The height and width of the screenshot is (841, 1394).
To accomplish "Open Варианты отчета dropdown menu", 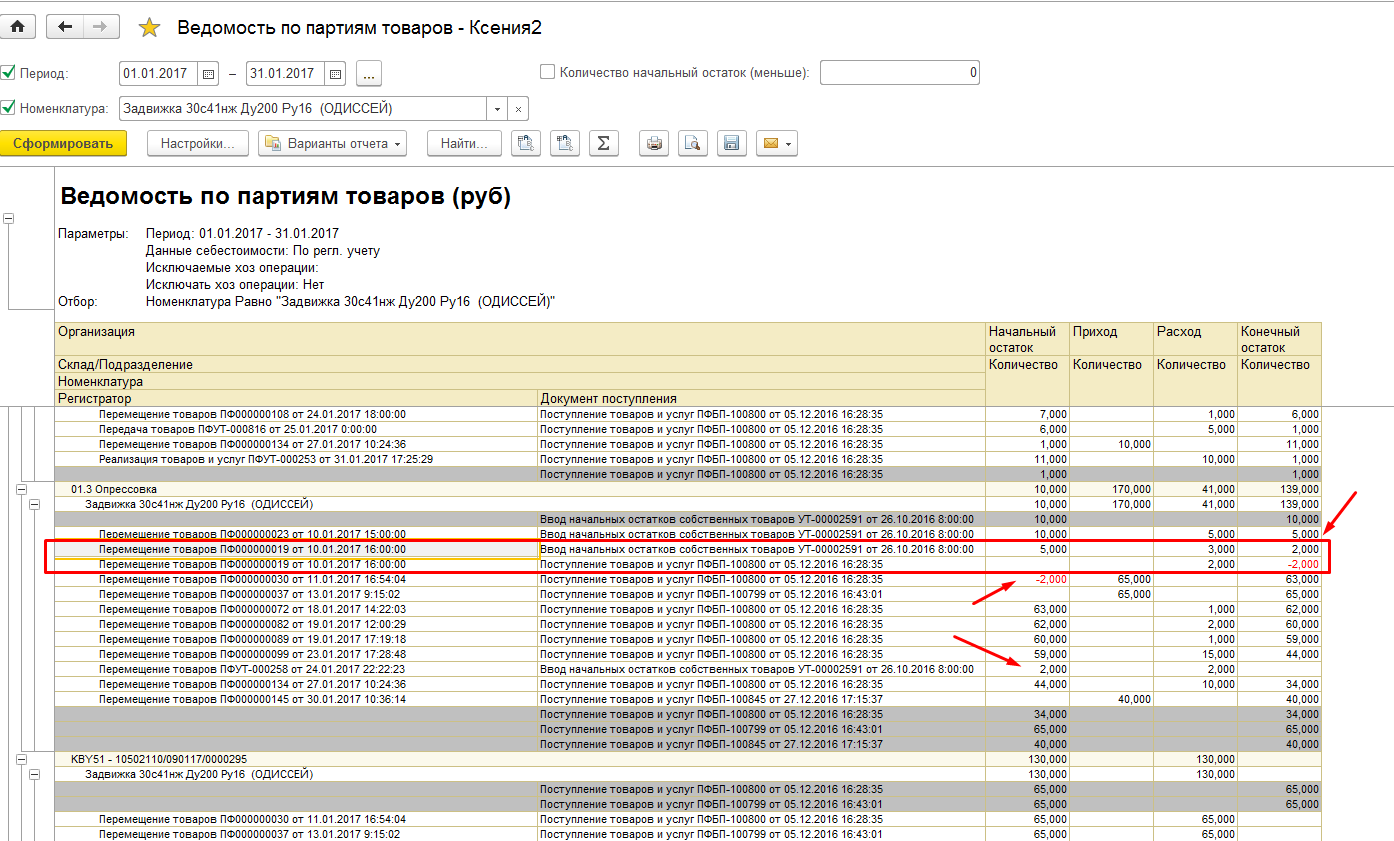I will click(333, 144).
